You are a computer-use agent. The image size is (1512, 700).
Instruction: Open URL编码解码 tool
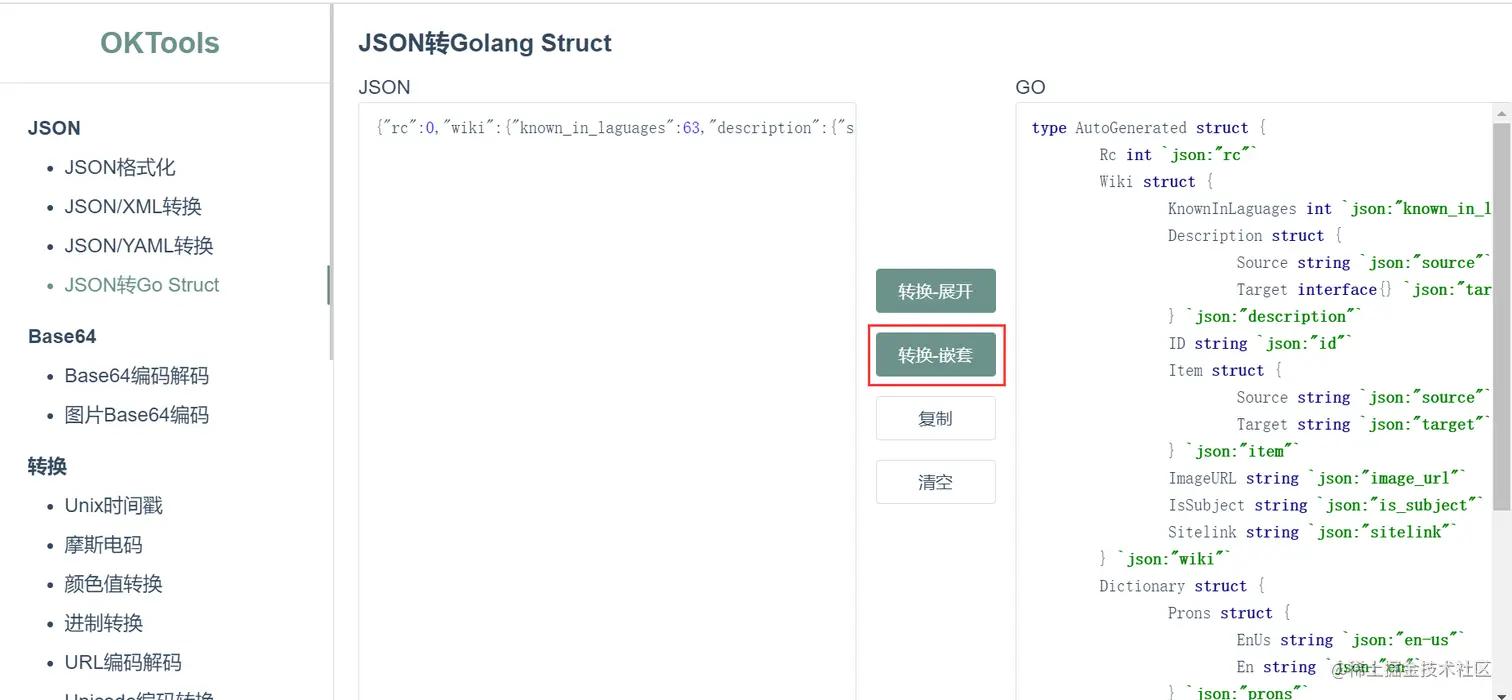(x=124, y=662)
